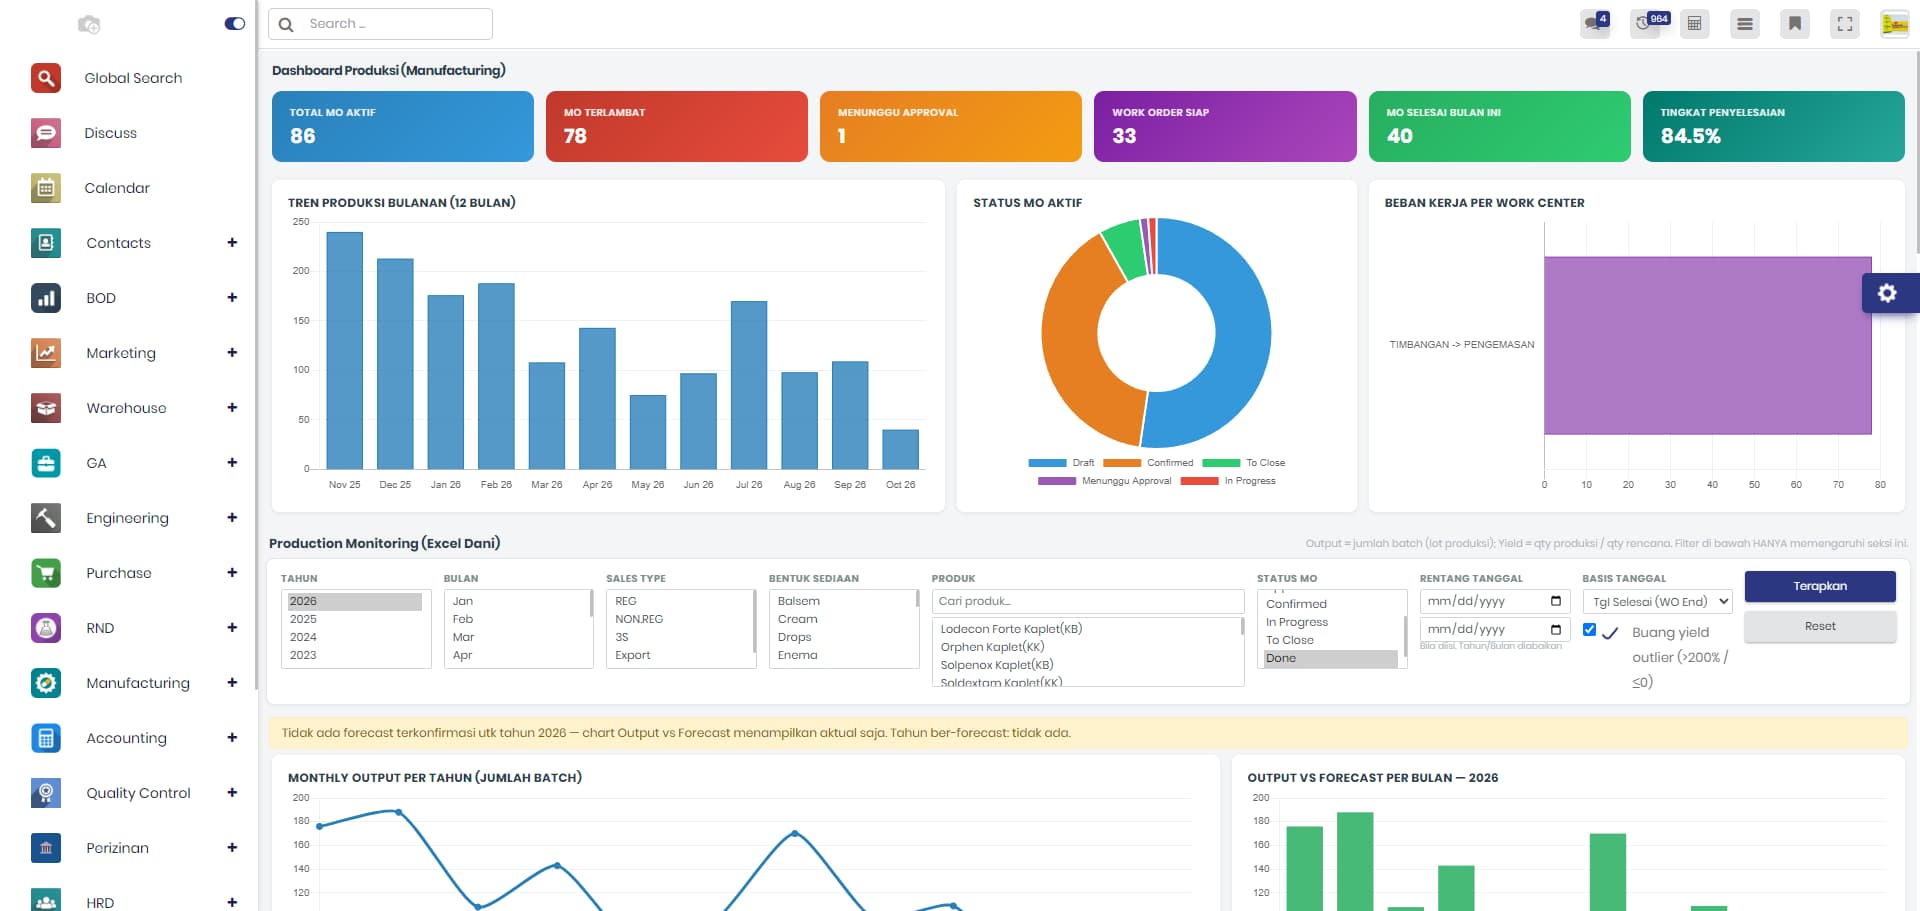The image size is (1920, 911).
Task: Click the Quality Control badge icon
Action: click(46, 793)
